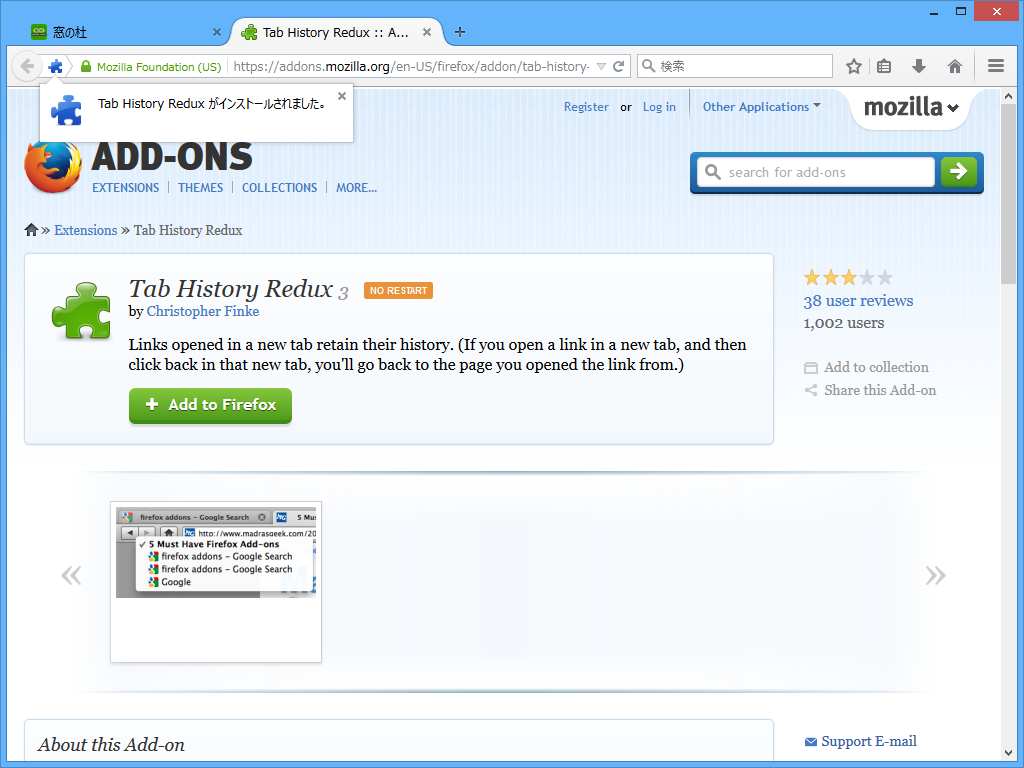Click the breadcrumb home icon
The height and width of the screenshot is (768, 1024).
pos(31,230)
